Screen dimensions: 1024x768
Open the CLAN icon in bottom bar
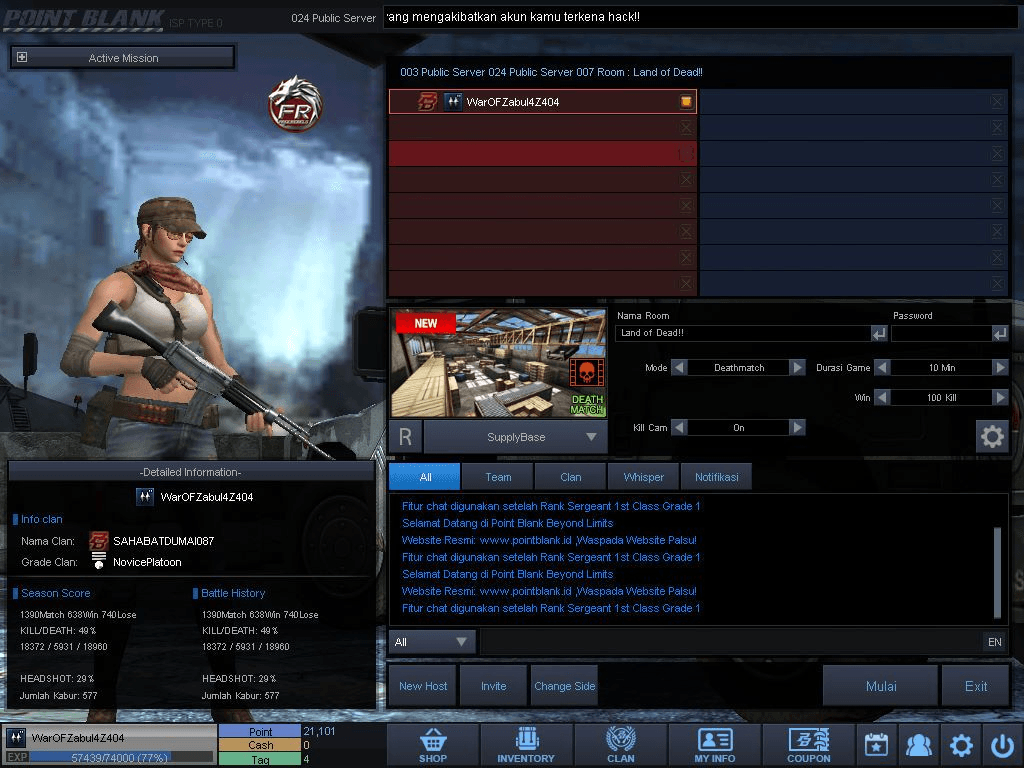coord(620,745)
